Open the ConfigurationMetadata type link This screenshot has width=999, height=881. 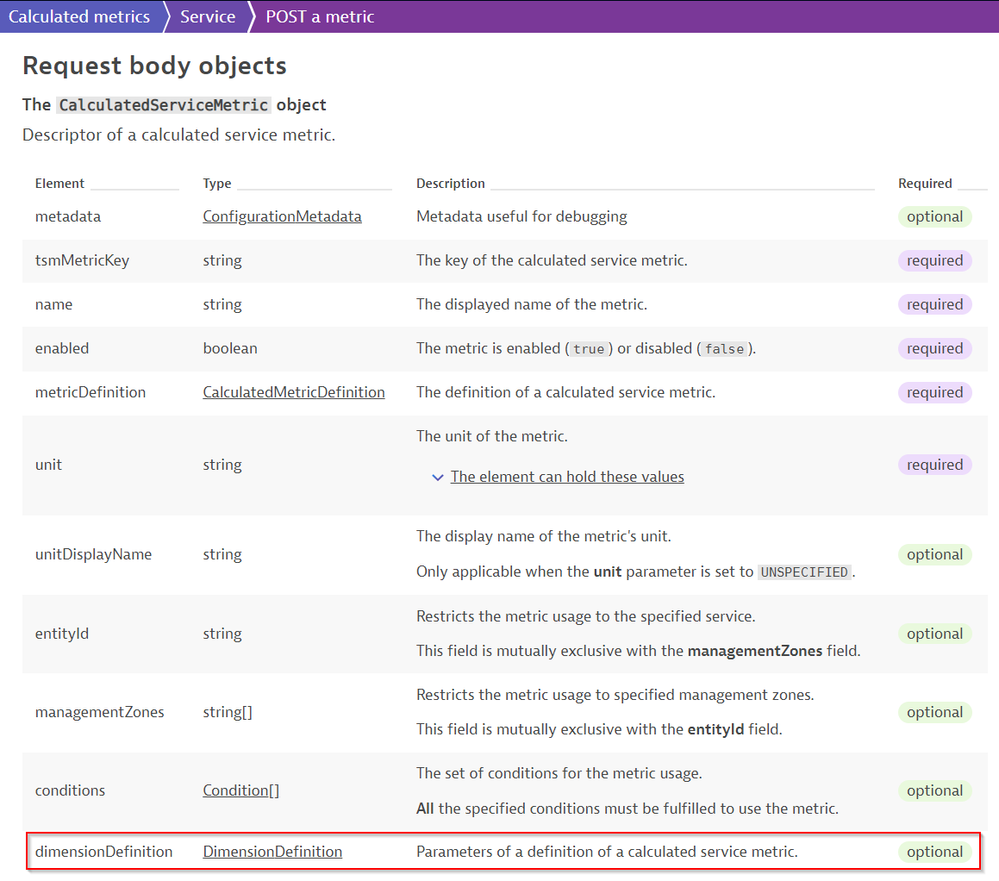point(282,216)
